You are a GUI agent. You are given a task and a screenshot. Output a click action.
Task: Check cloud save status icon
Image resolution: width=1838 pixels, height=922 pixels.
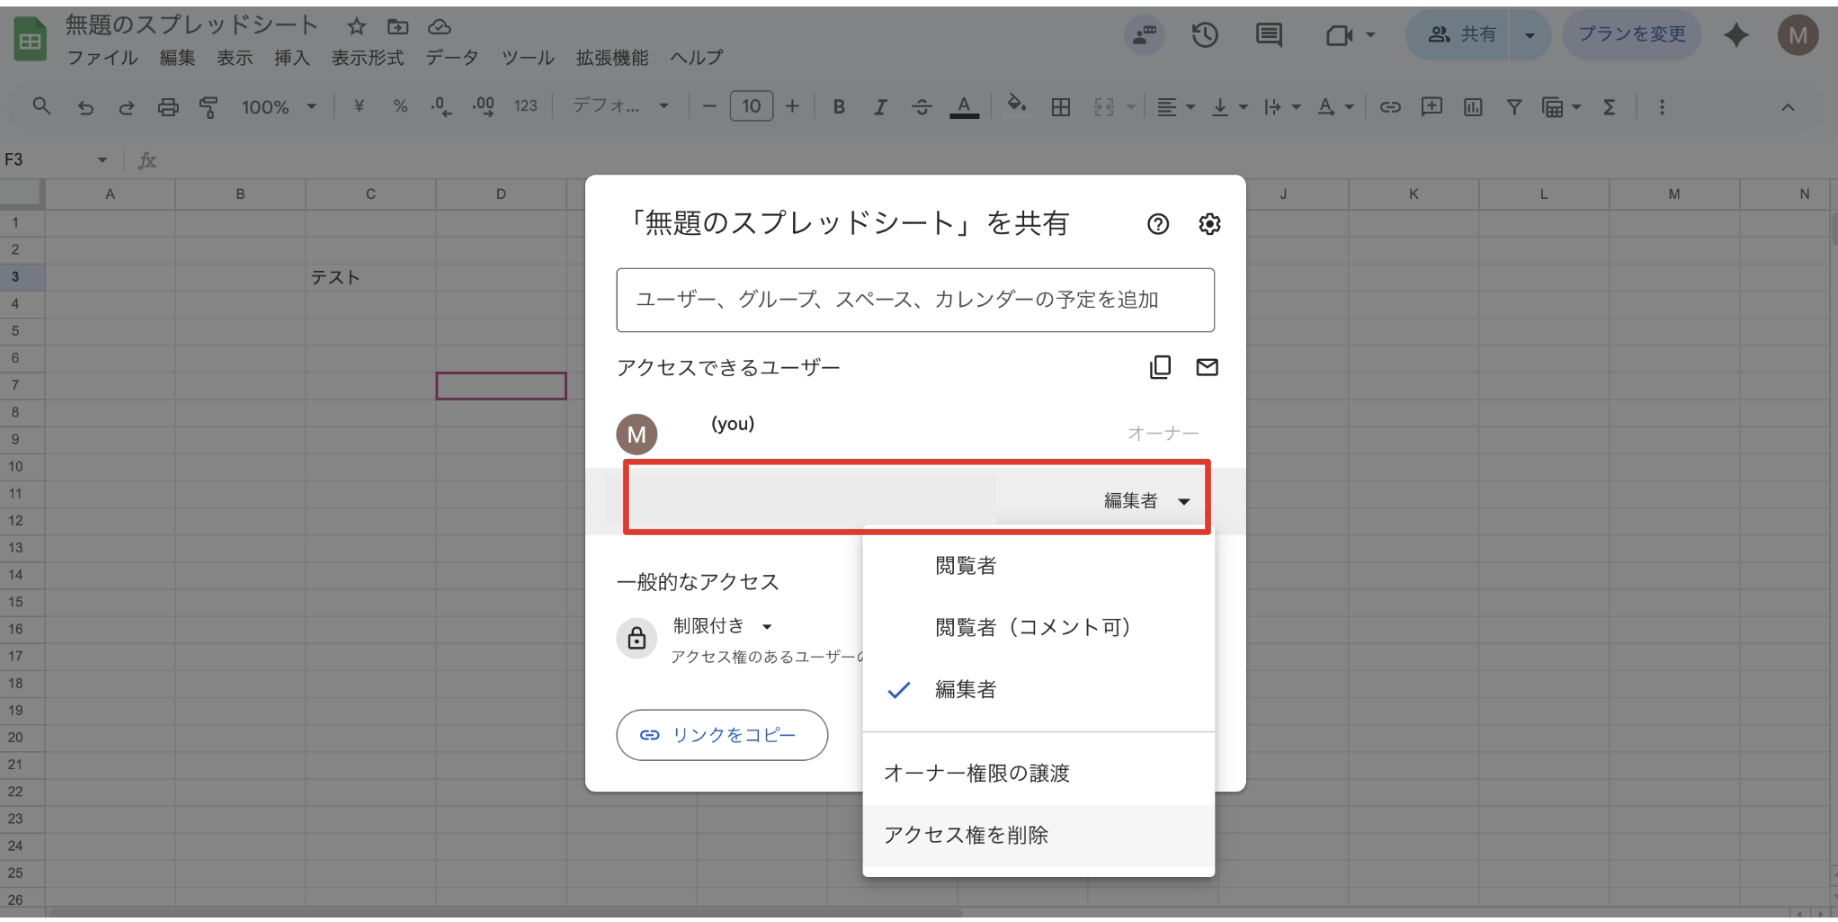[x=439, y=27]
